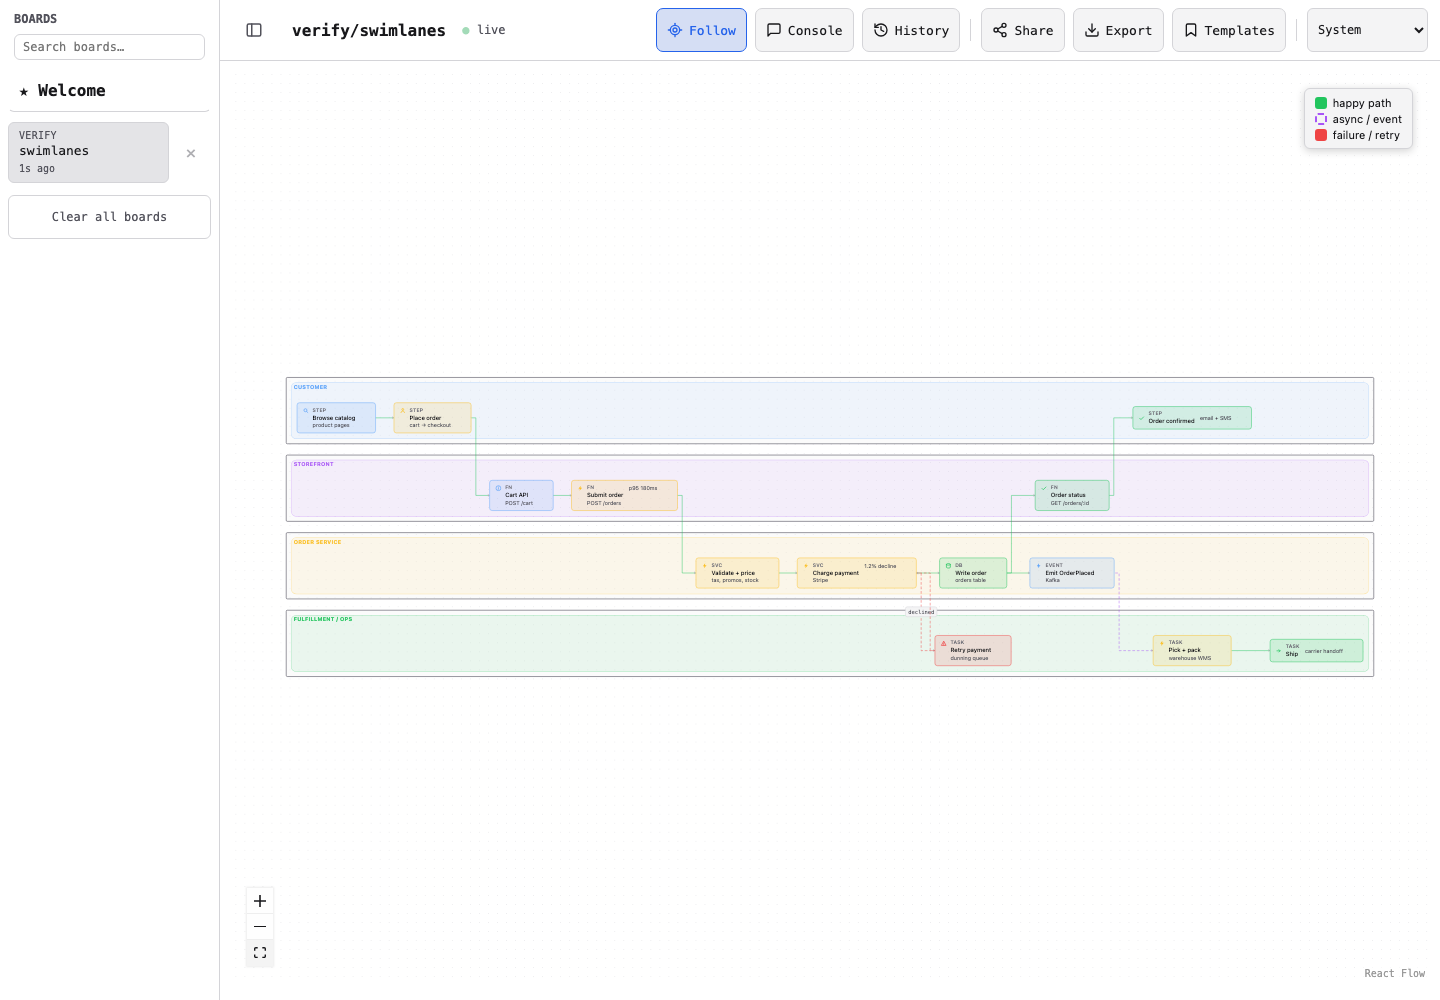Click the green happy path legend swatch
The image size is (1440, 1000).
click(x=1321, y=103)
